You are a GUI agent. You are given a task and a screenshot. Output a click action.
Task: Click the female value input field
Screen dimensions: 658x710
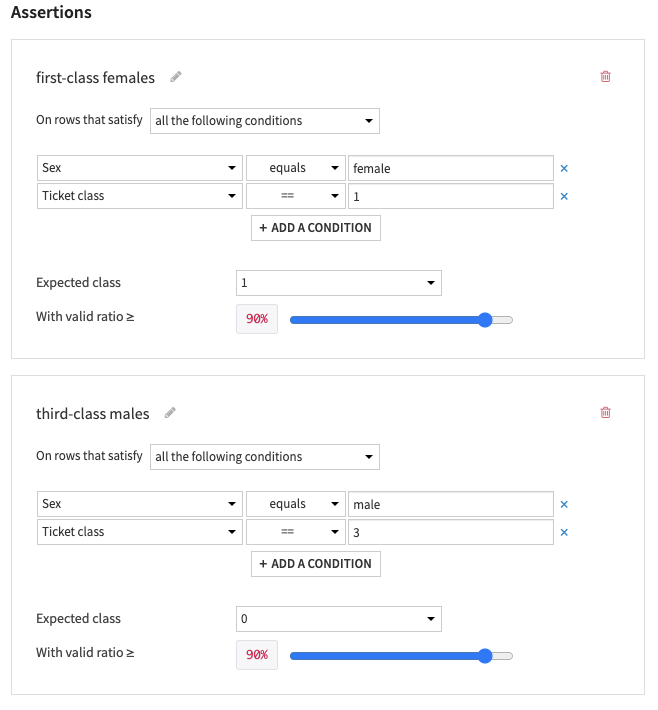point(450,168)
